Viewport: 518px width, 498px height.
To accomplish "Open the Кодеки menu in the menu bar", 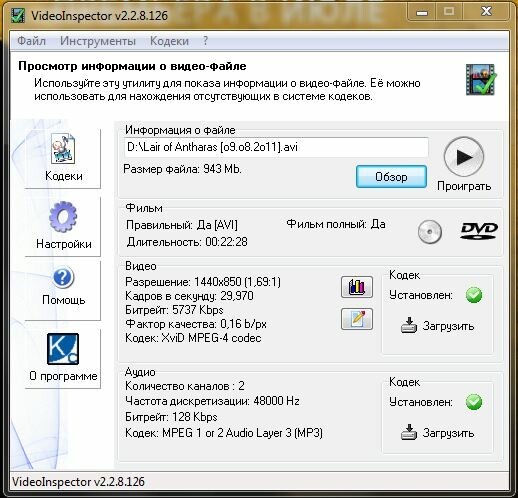I will point(169,41).
